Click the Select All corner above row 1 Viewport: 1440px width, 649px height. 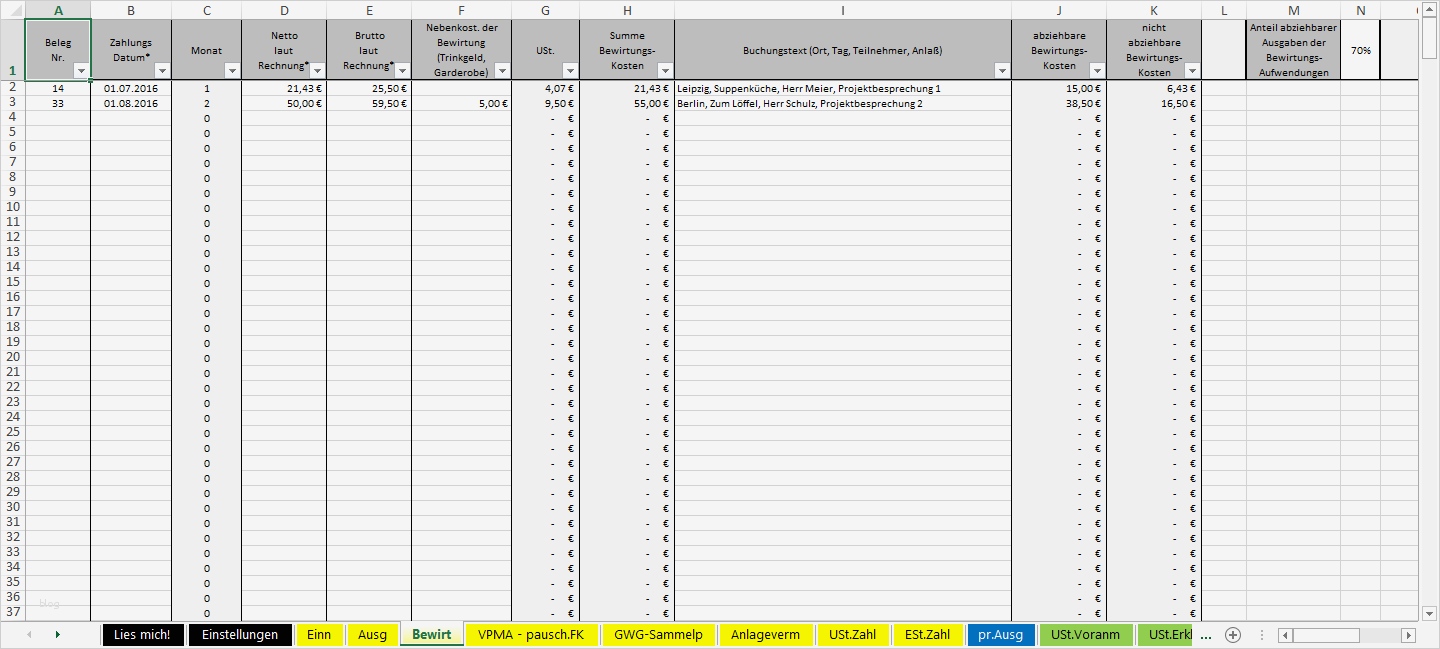(10, 10)
